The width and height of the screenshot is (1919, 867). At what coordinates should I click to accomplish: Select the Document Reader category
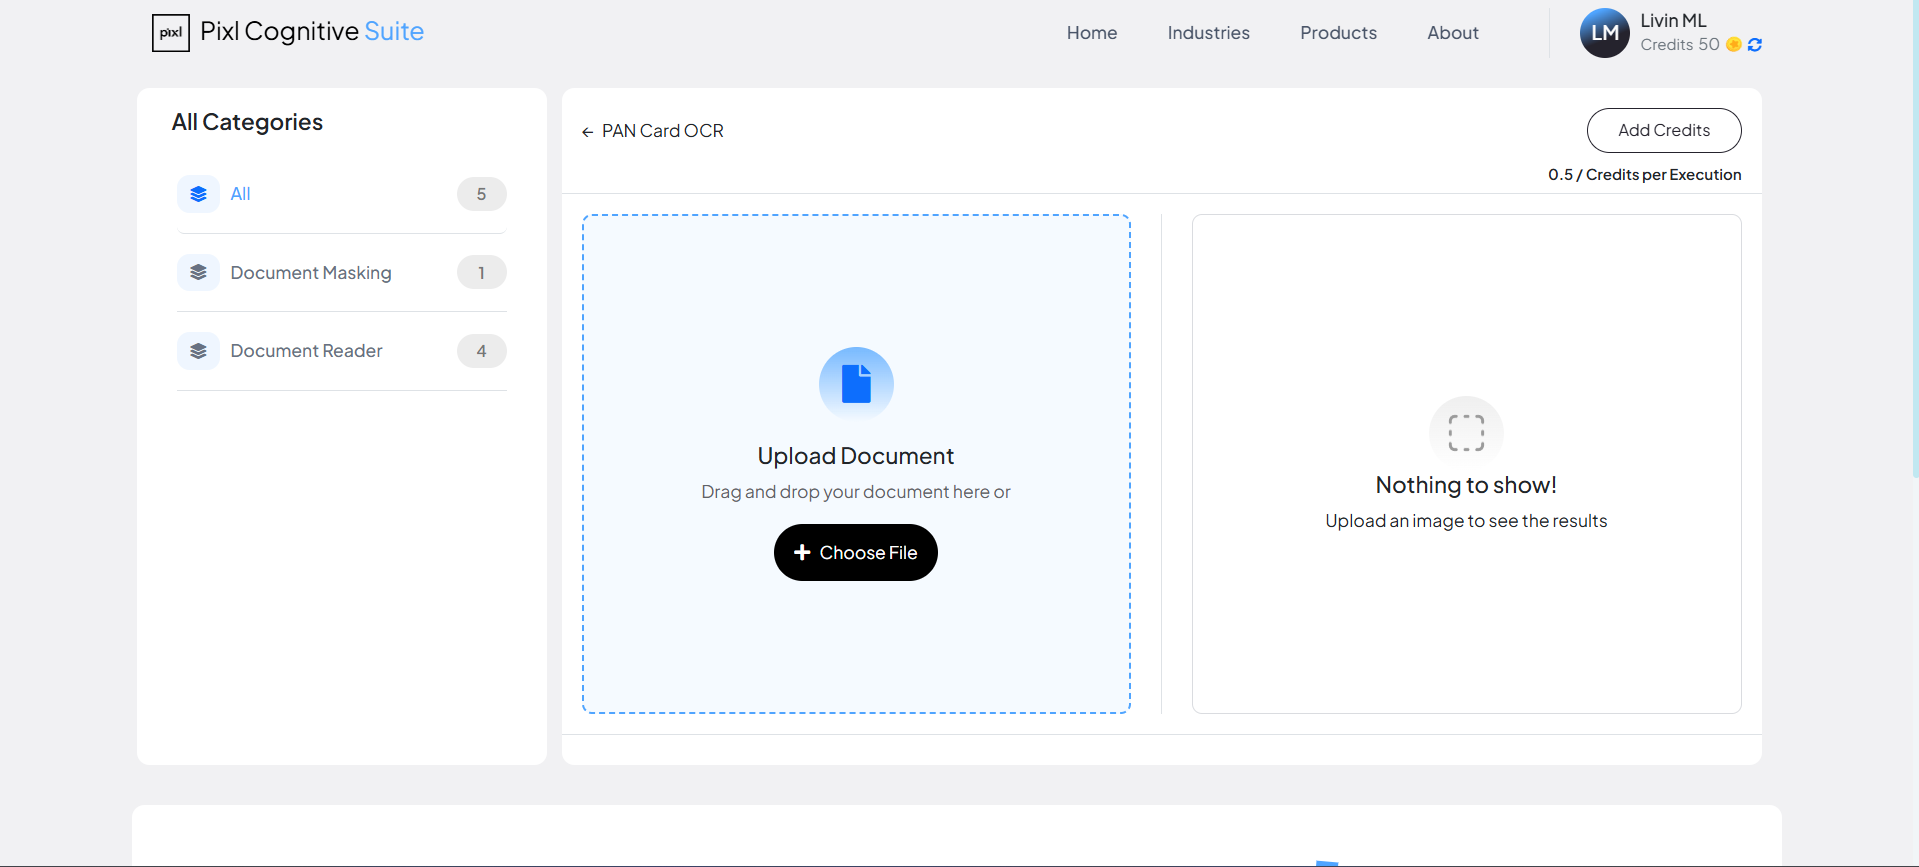(306, 351)
